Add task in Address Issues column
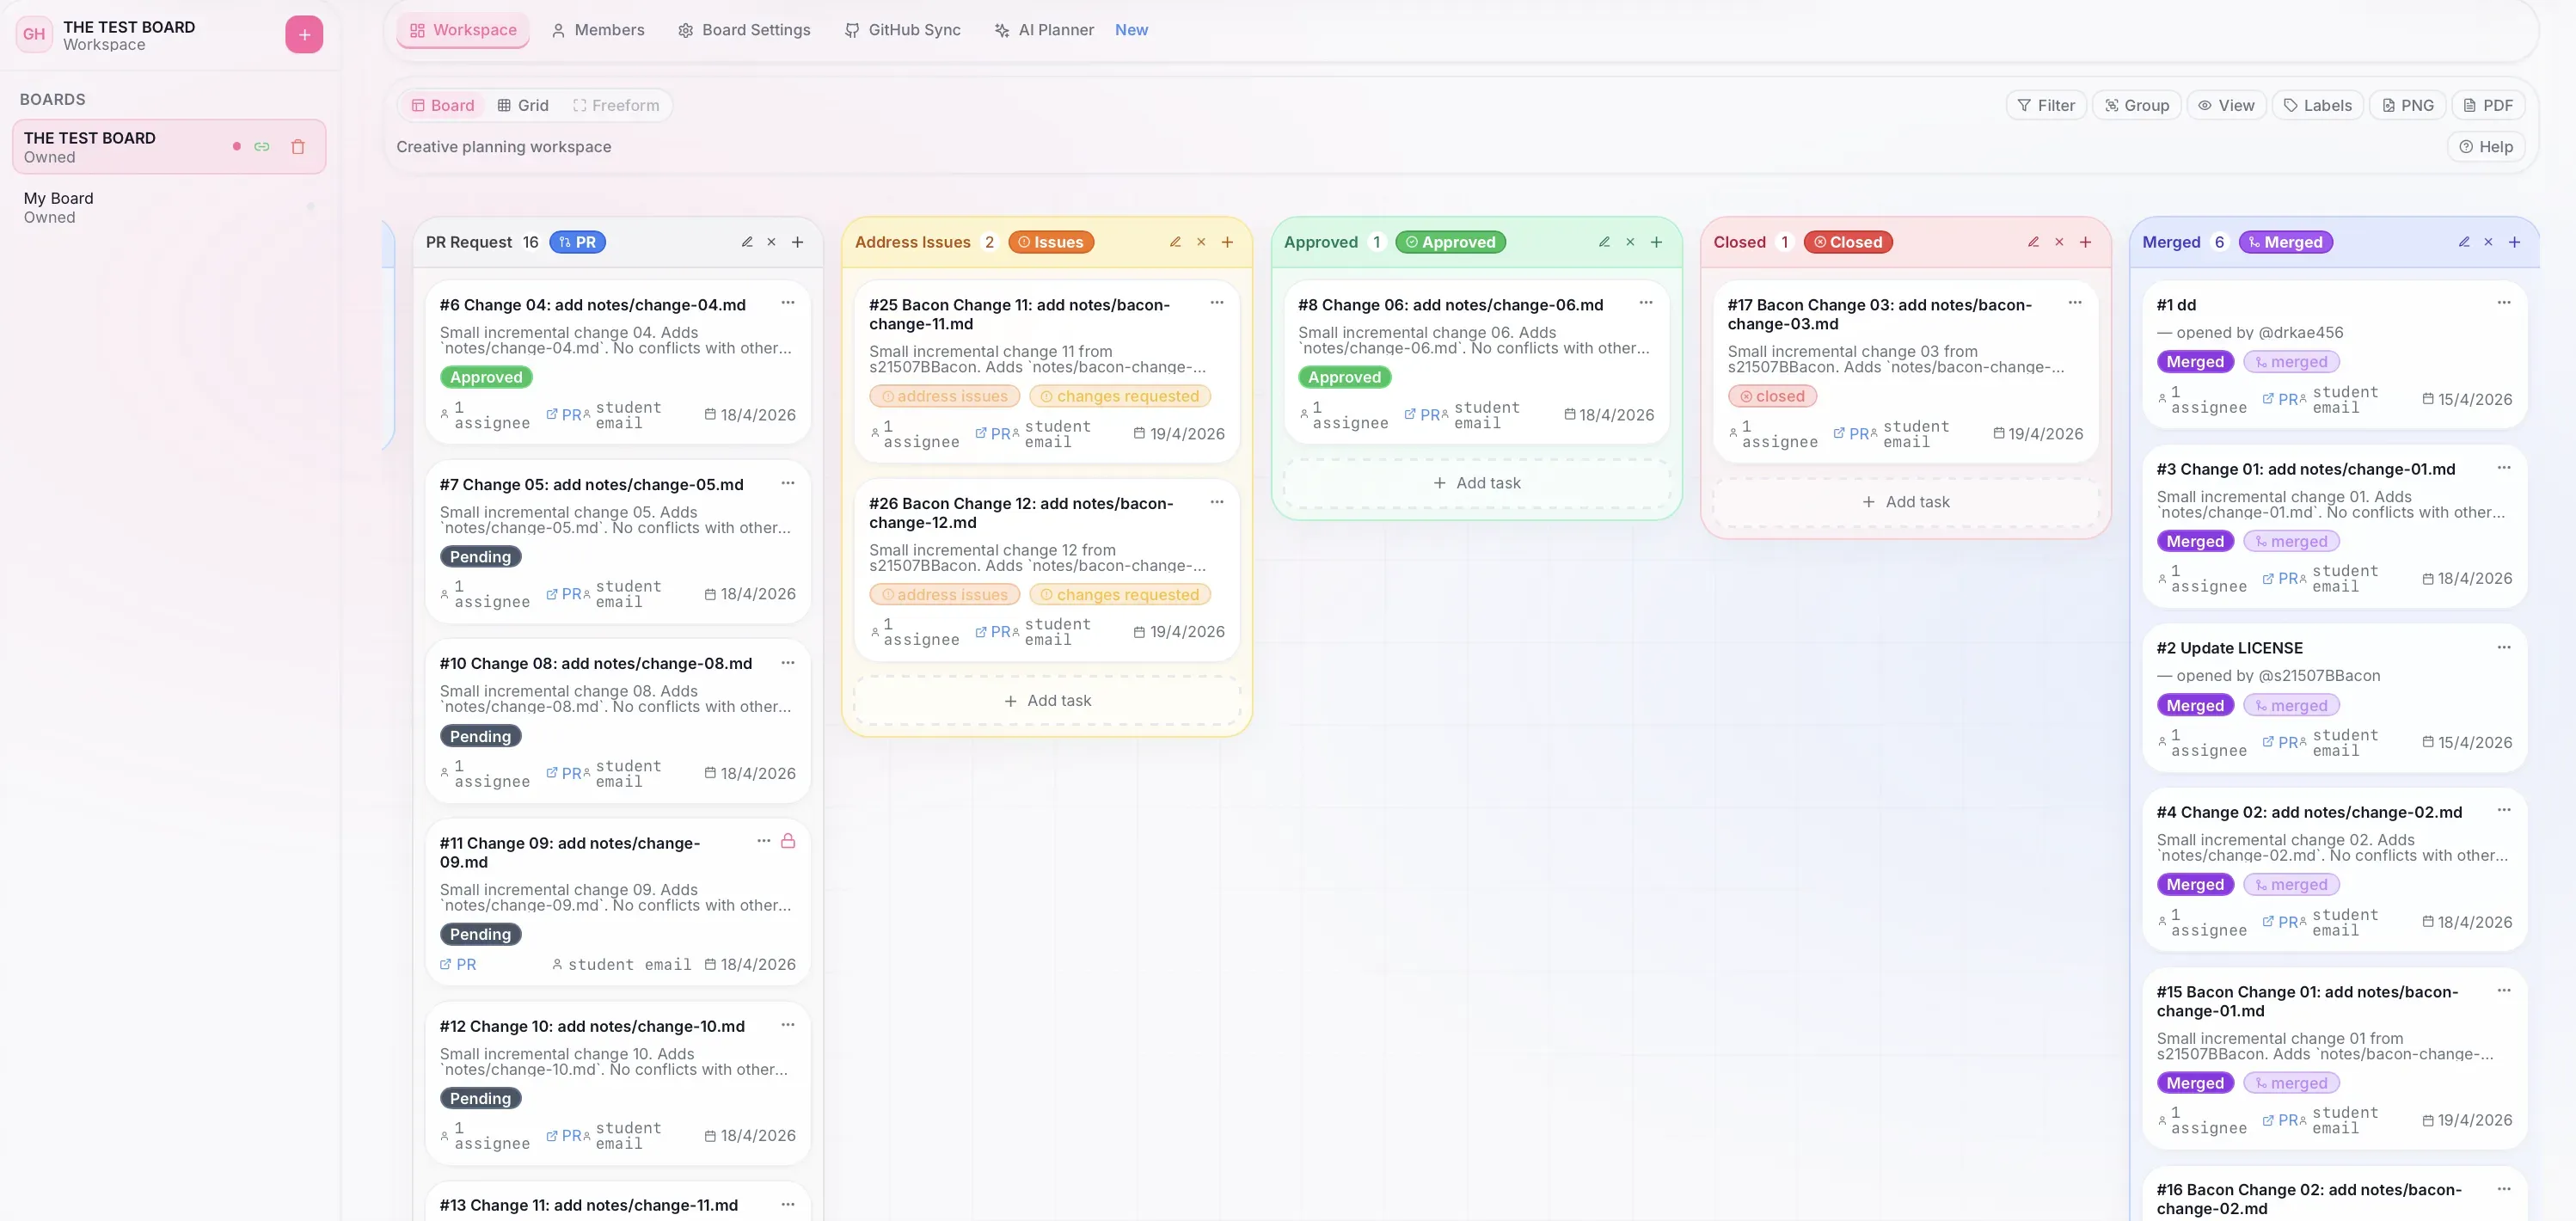 click(x=1047, y=701)
